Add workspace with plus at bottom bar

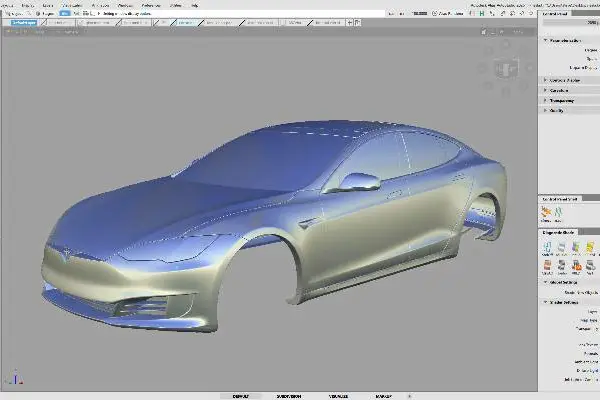409,396
